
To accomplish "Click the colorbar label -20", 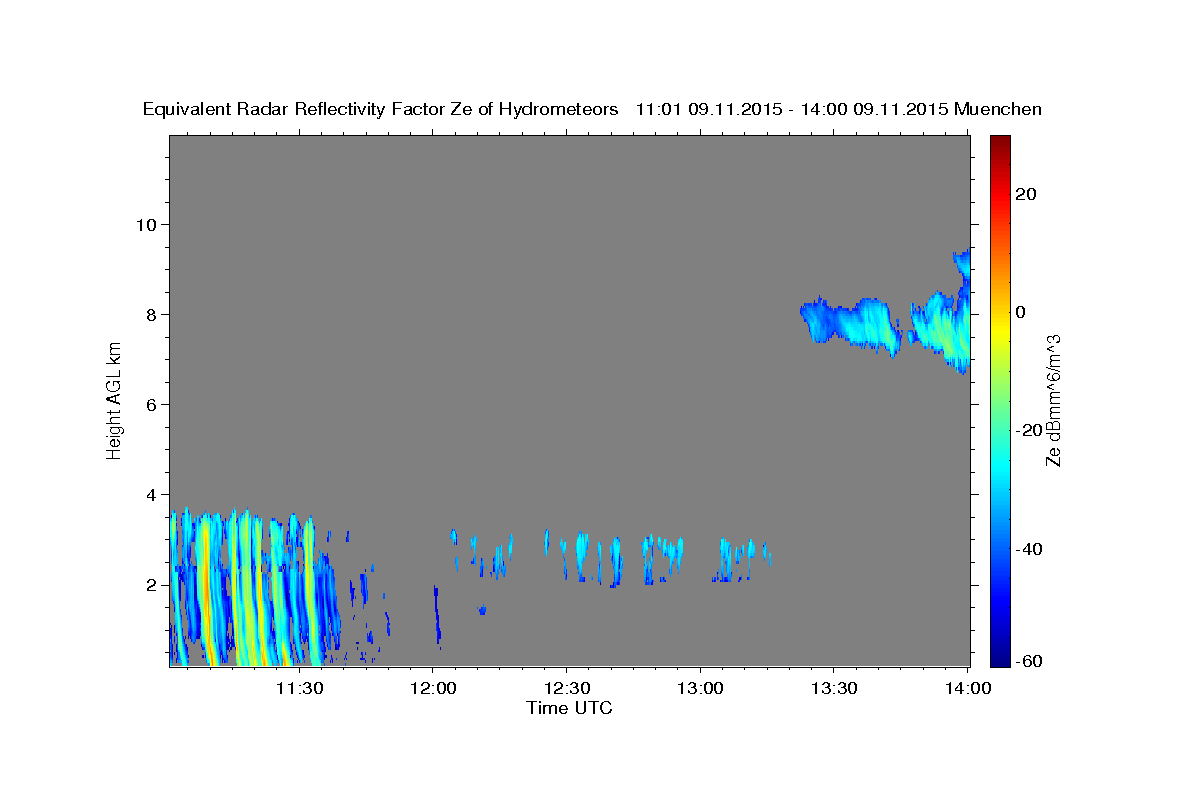I will pos(1029,430).
